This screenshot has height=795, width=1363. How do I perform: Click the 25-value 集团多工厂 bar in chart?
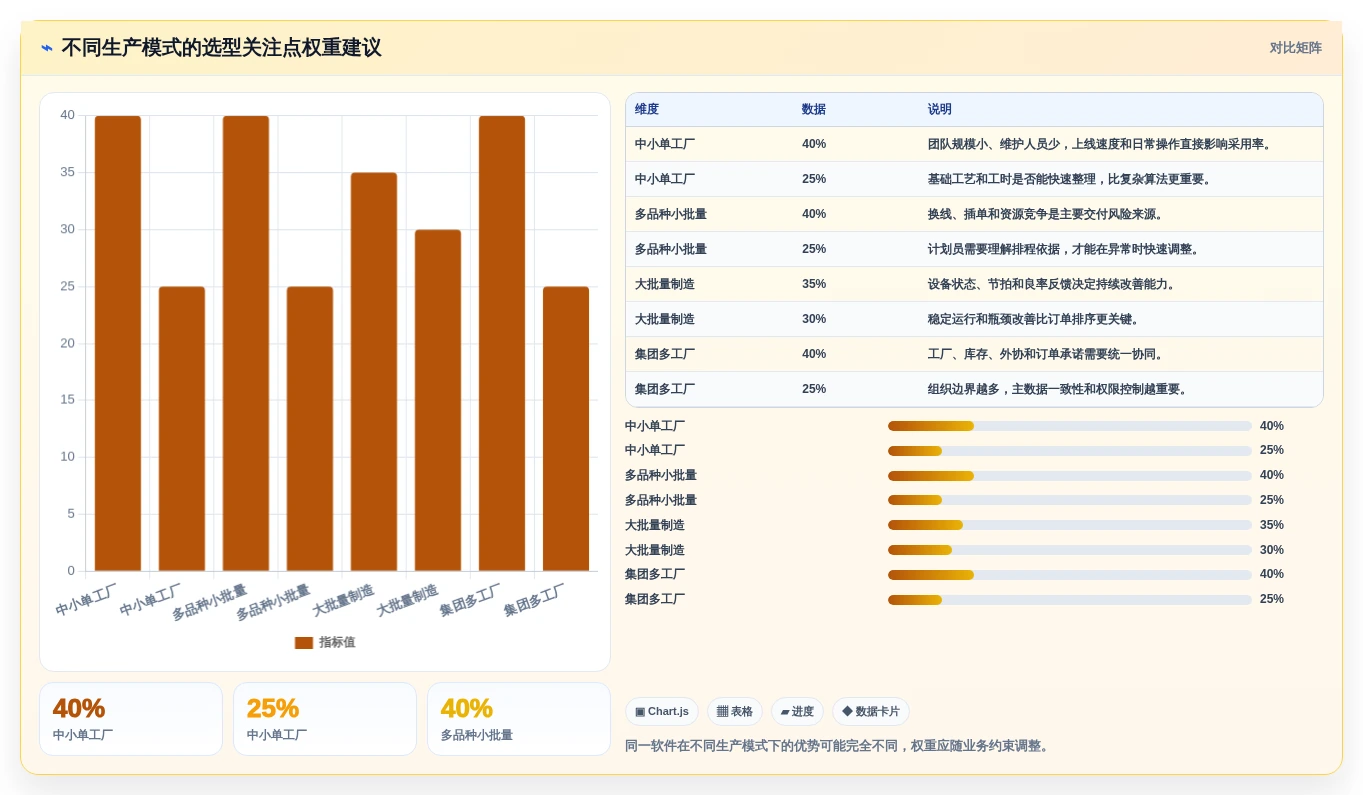click(x=566, y=429)
